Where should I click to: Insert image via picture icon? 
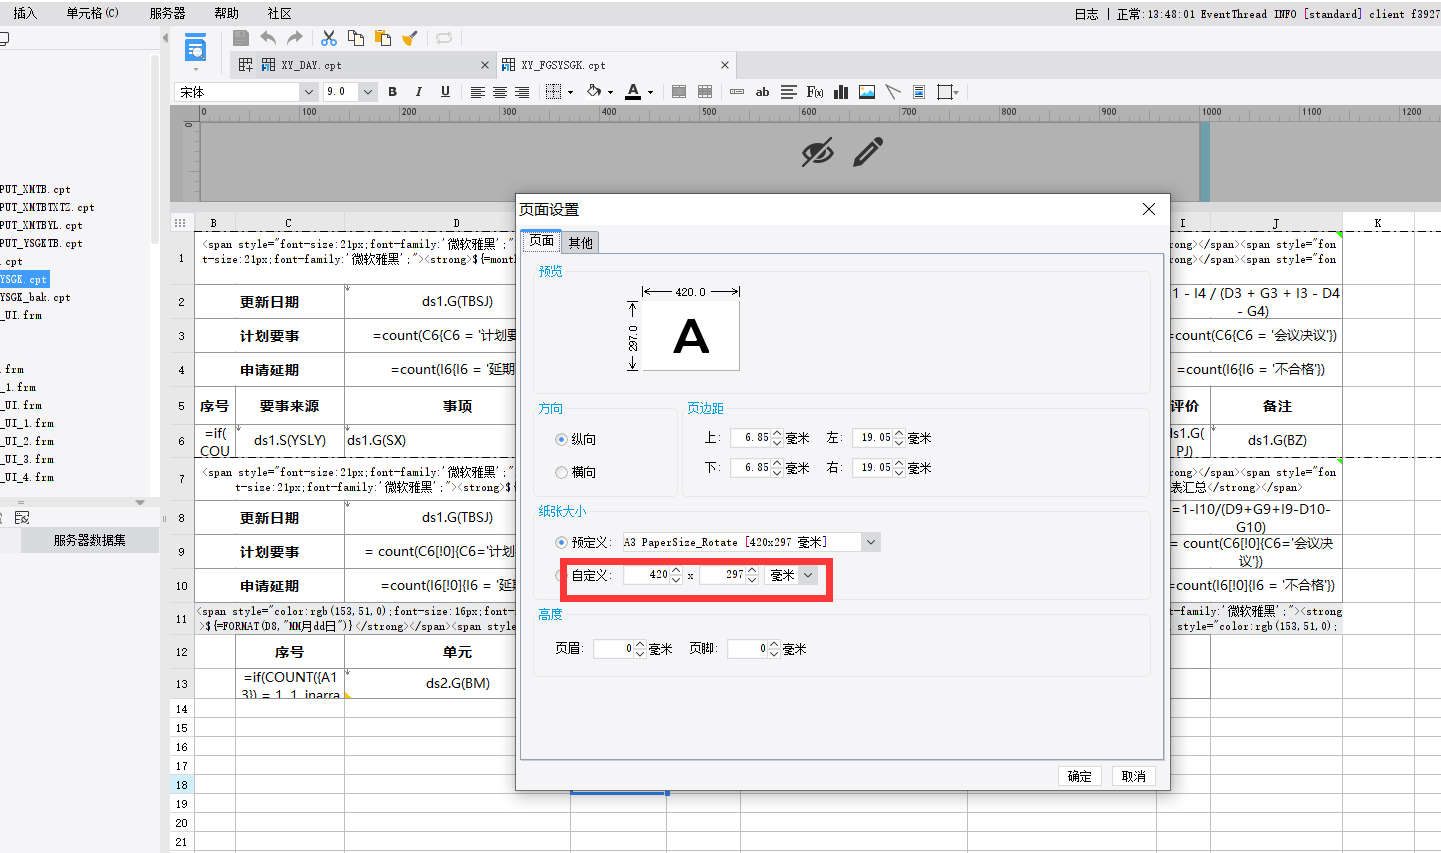(867, 92)
